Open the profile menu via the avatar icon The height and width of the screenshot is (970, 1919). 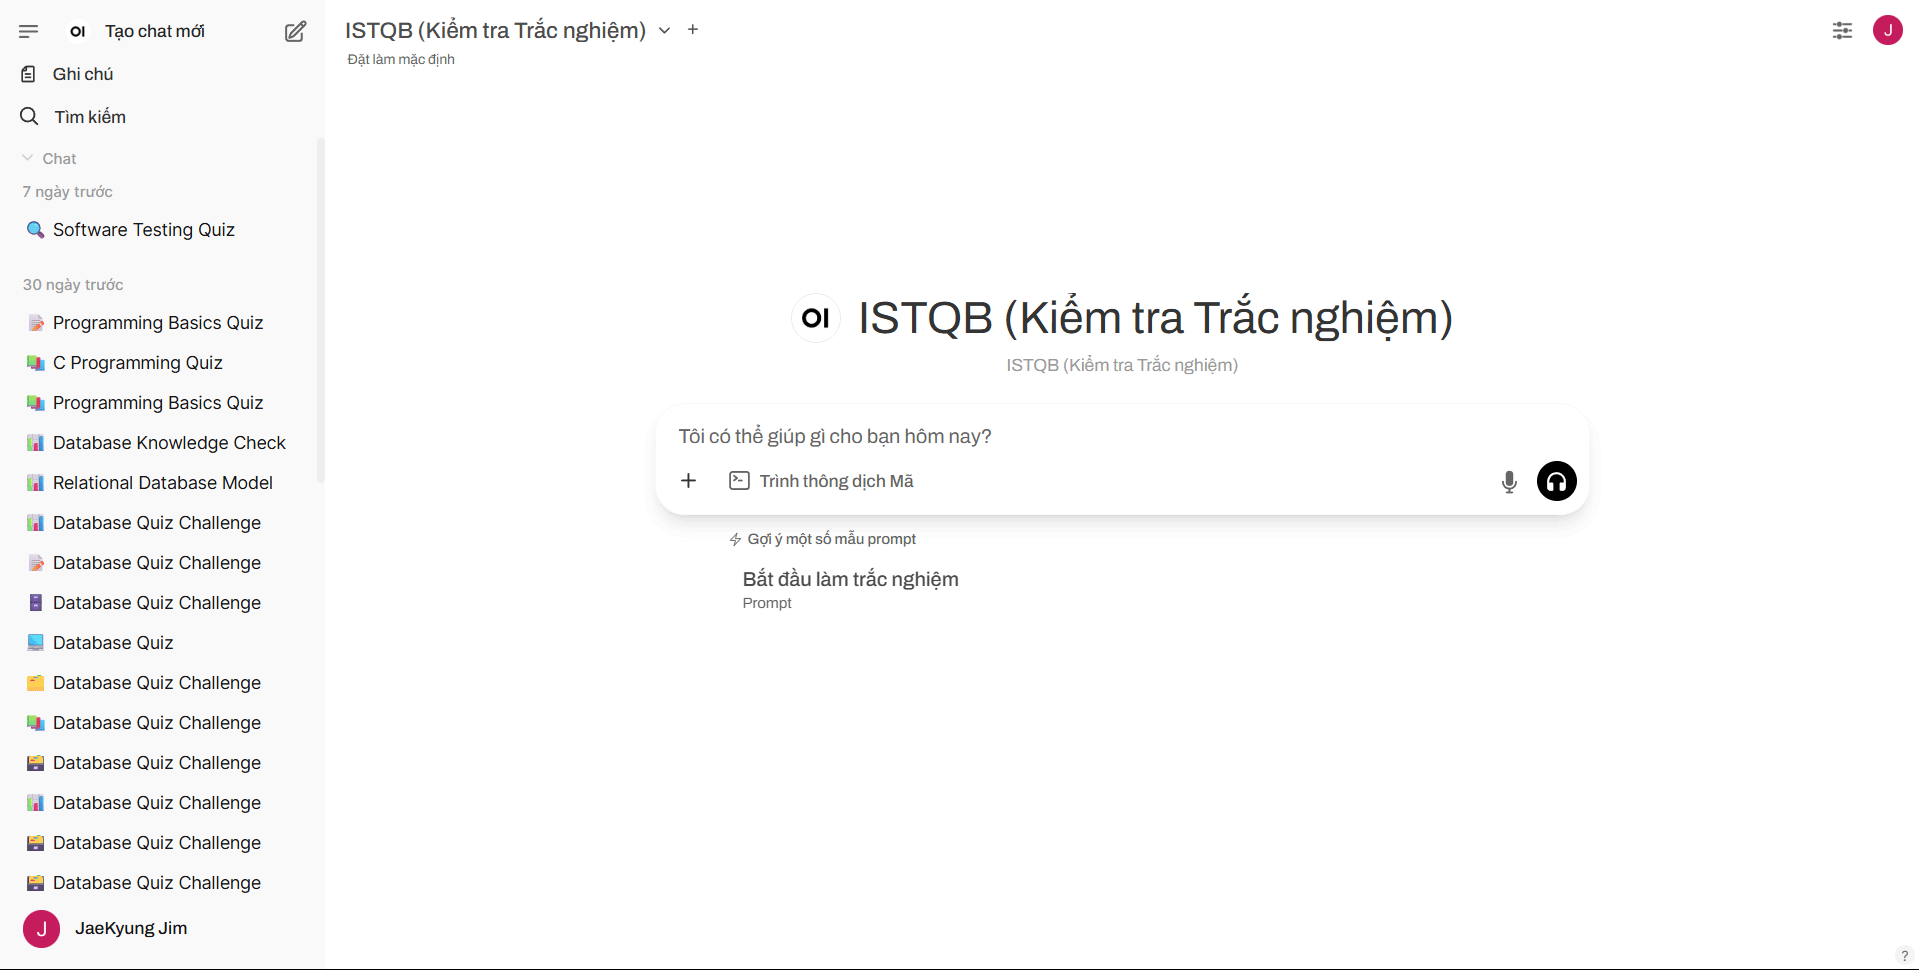pos(1888,31)
